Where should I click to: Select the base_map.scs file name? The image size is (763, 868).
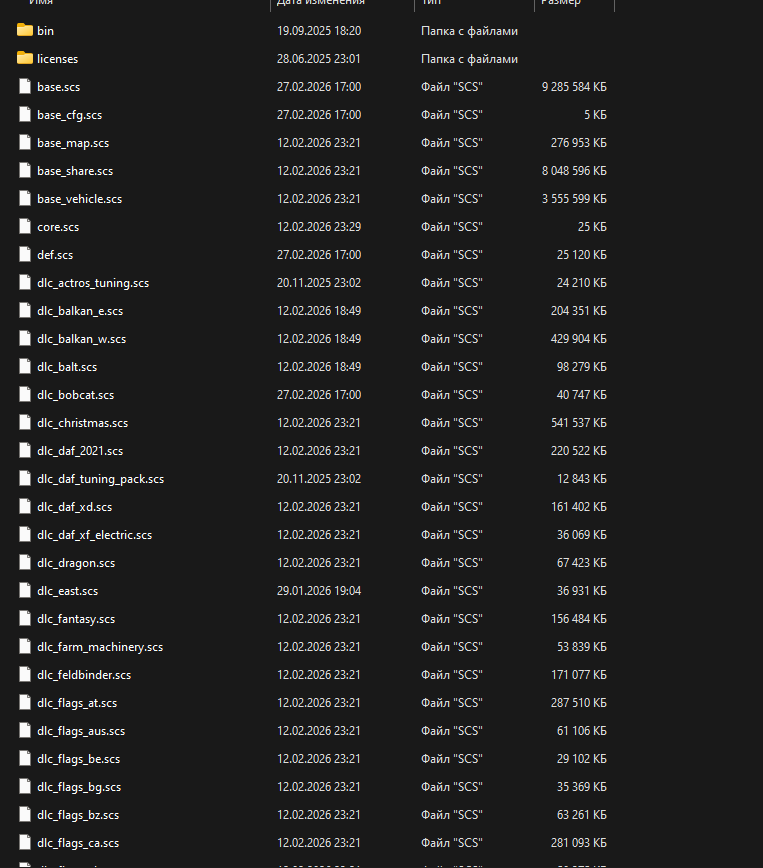(x=73, y=143)
